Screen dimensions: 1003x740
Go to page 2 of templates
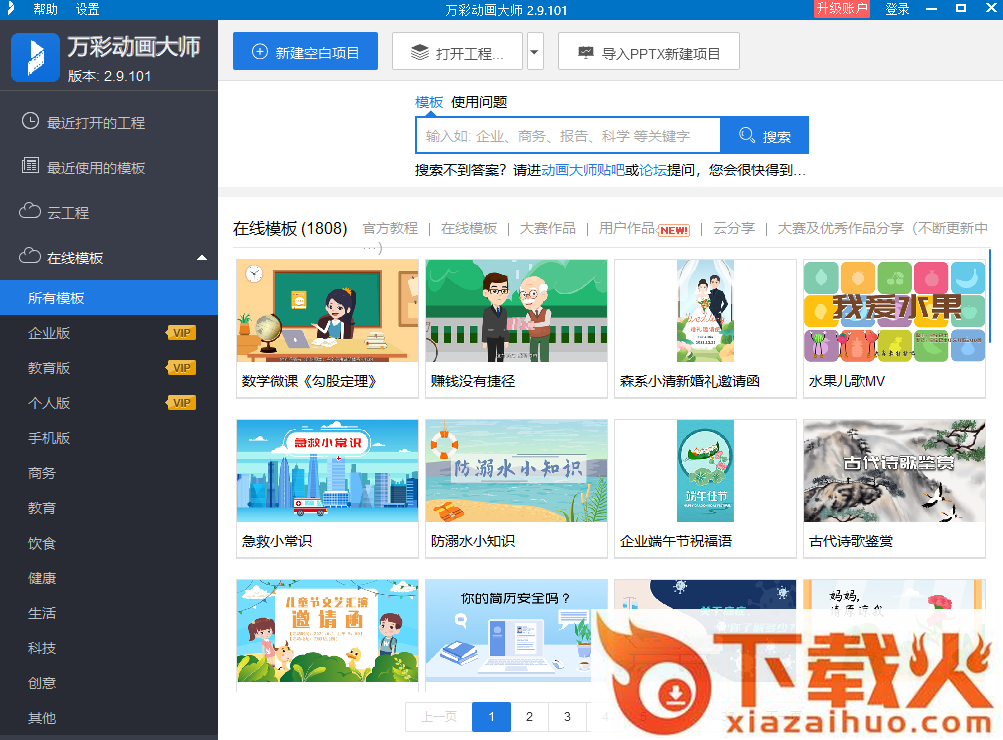529,717
